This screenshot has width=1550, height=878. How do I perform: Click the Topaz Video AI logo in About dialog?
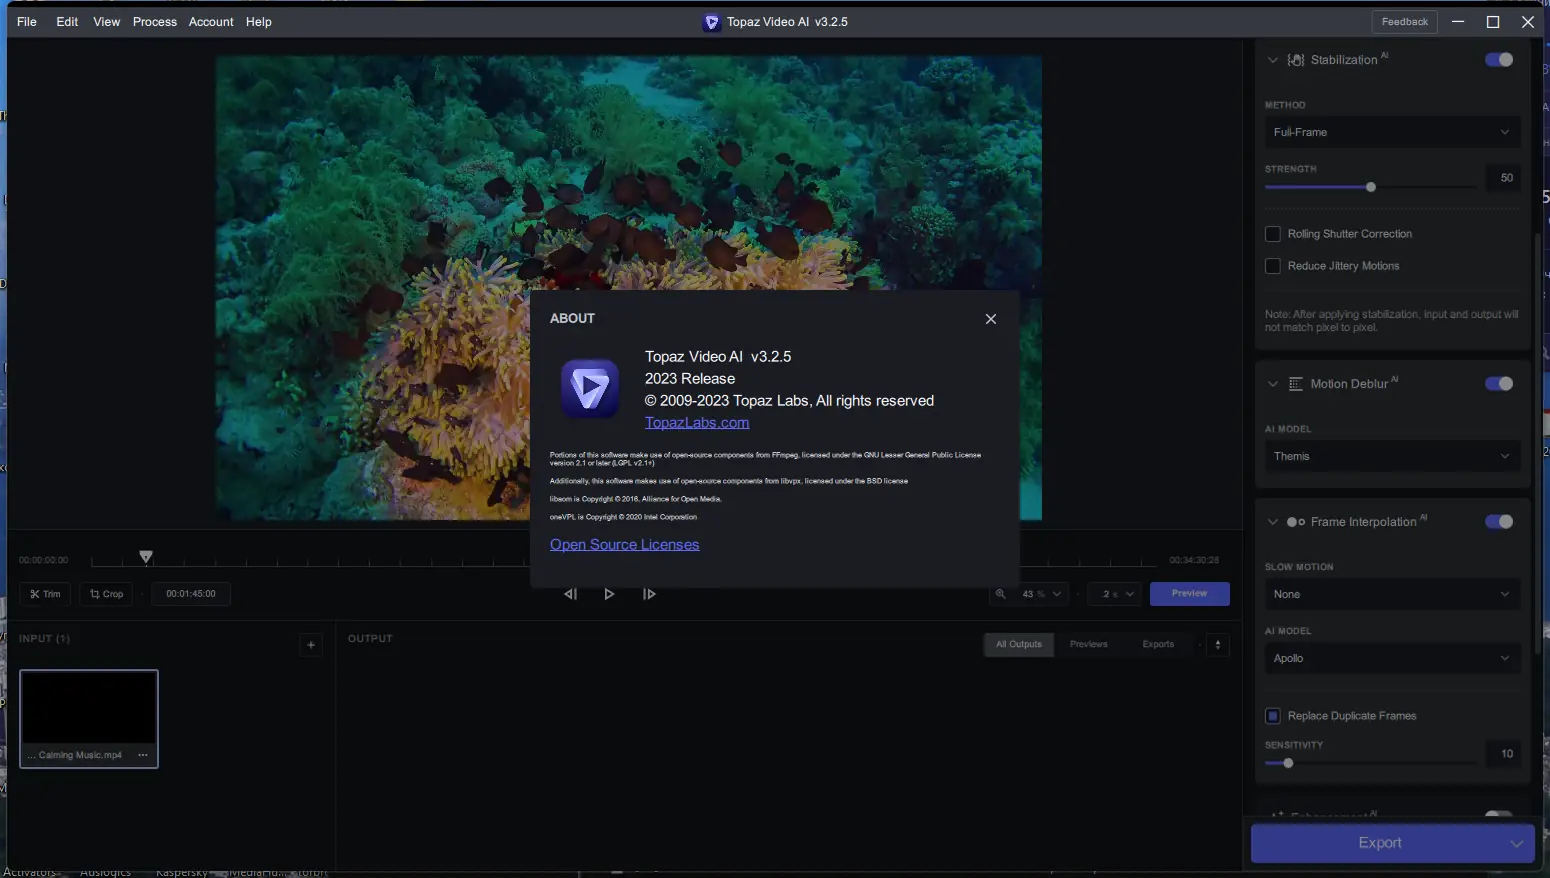tap(590, 389)
